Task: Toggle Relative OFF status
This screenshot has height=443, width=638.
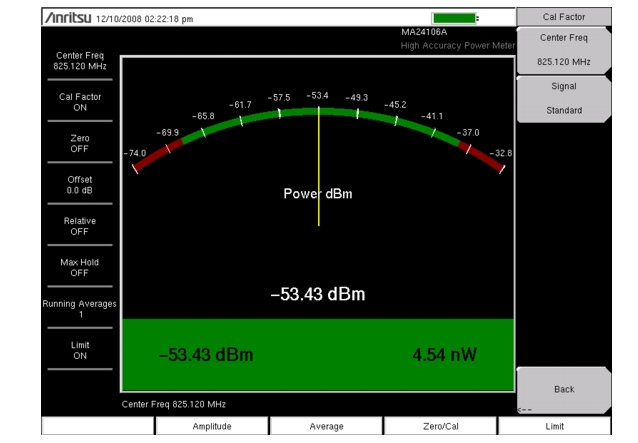Action: 80,226
